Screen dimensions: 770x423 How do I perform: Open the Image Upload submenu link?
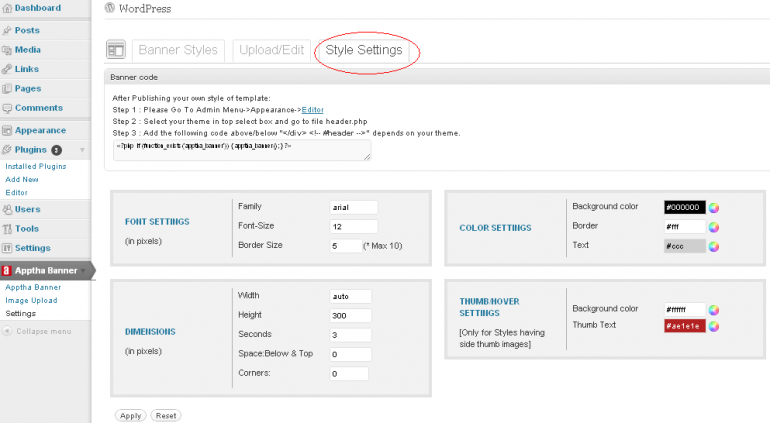click(31, 301)
